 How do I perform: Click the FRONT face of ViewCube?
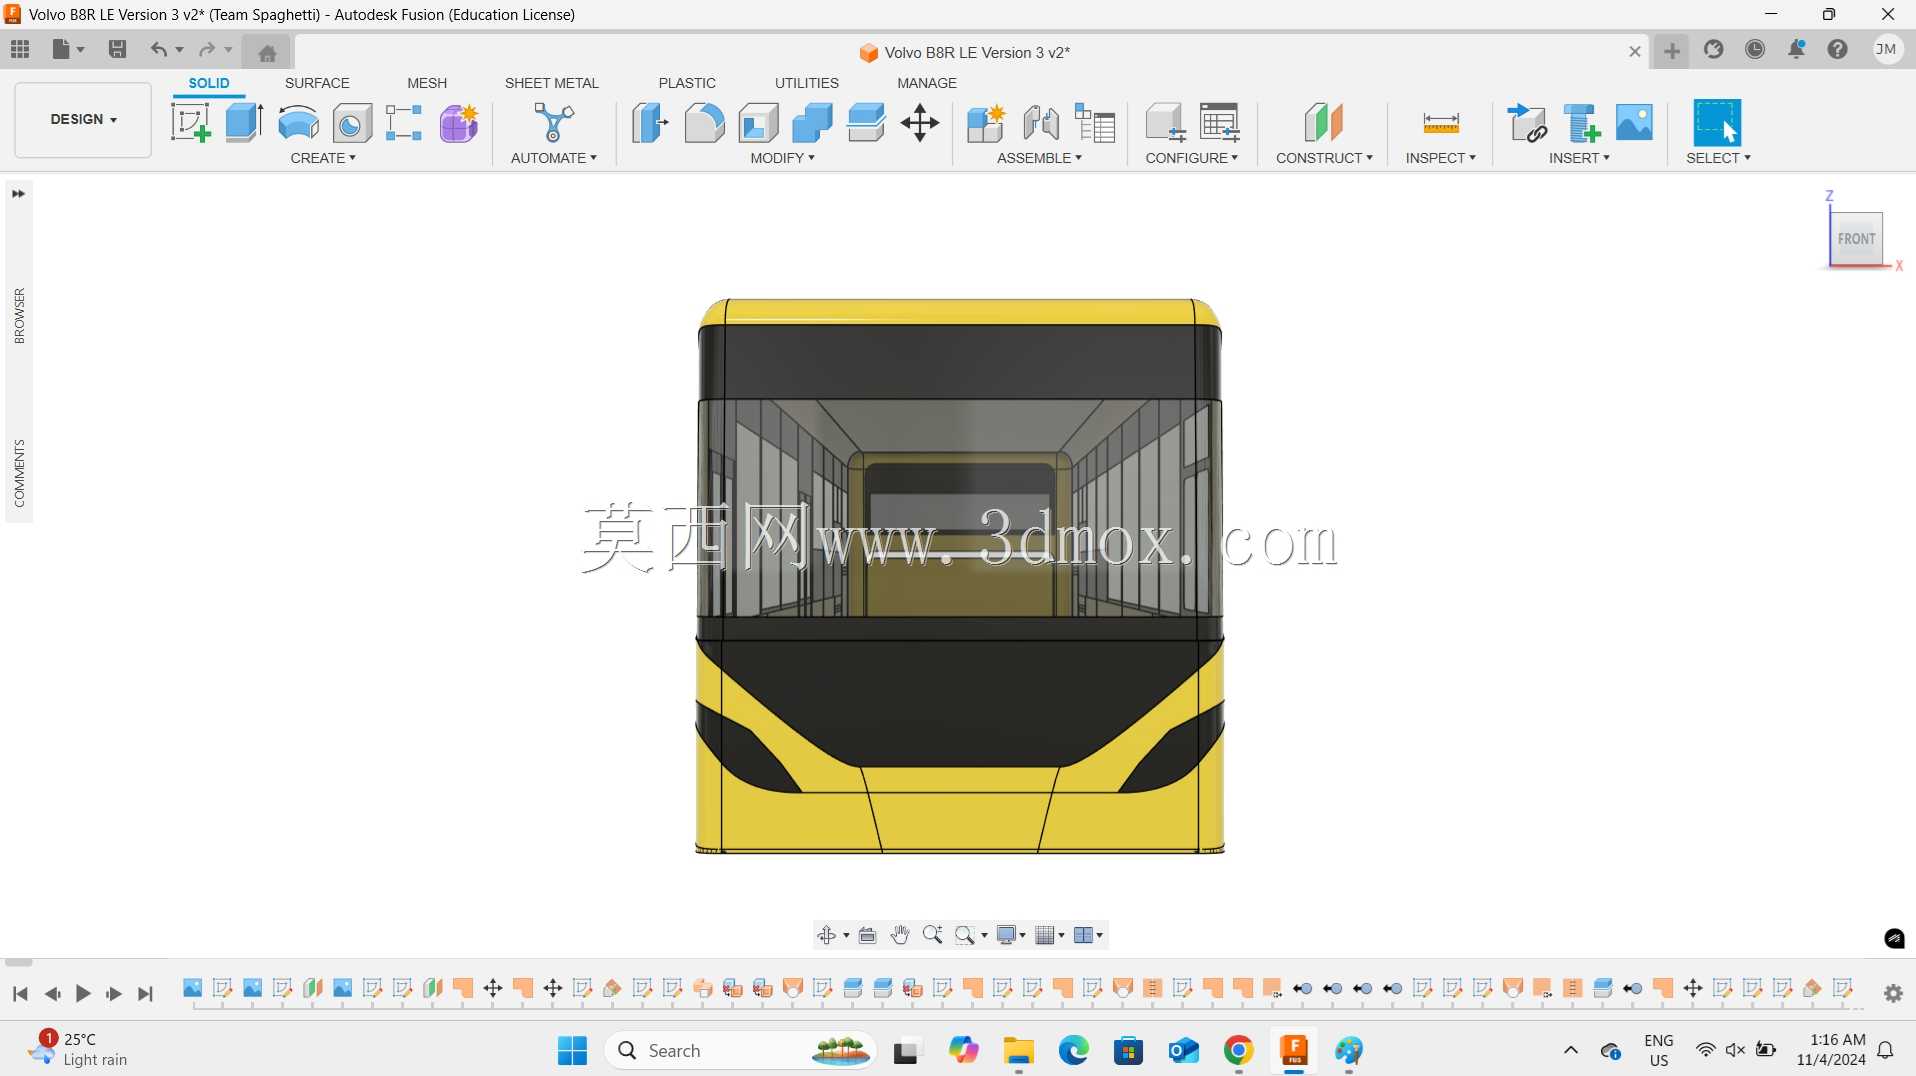[x=1856, y=239]
